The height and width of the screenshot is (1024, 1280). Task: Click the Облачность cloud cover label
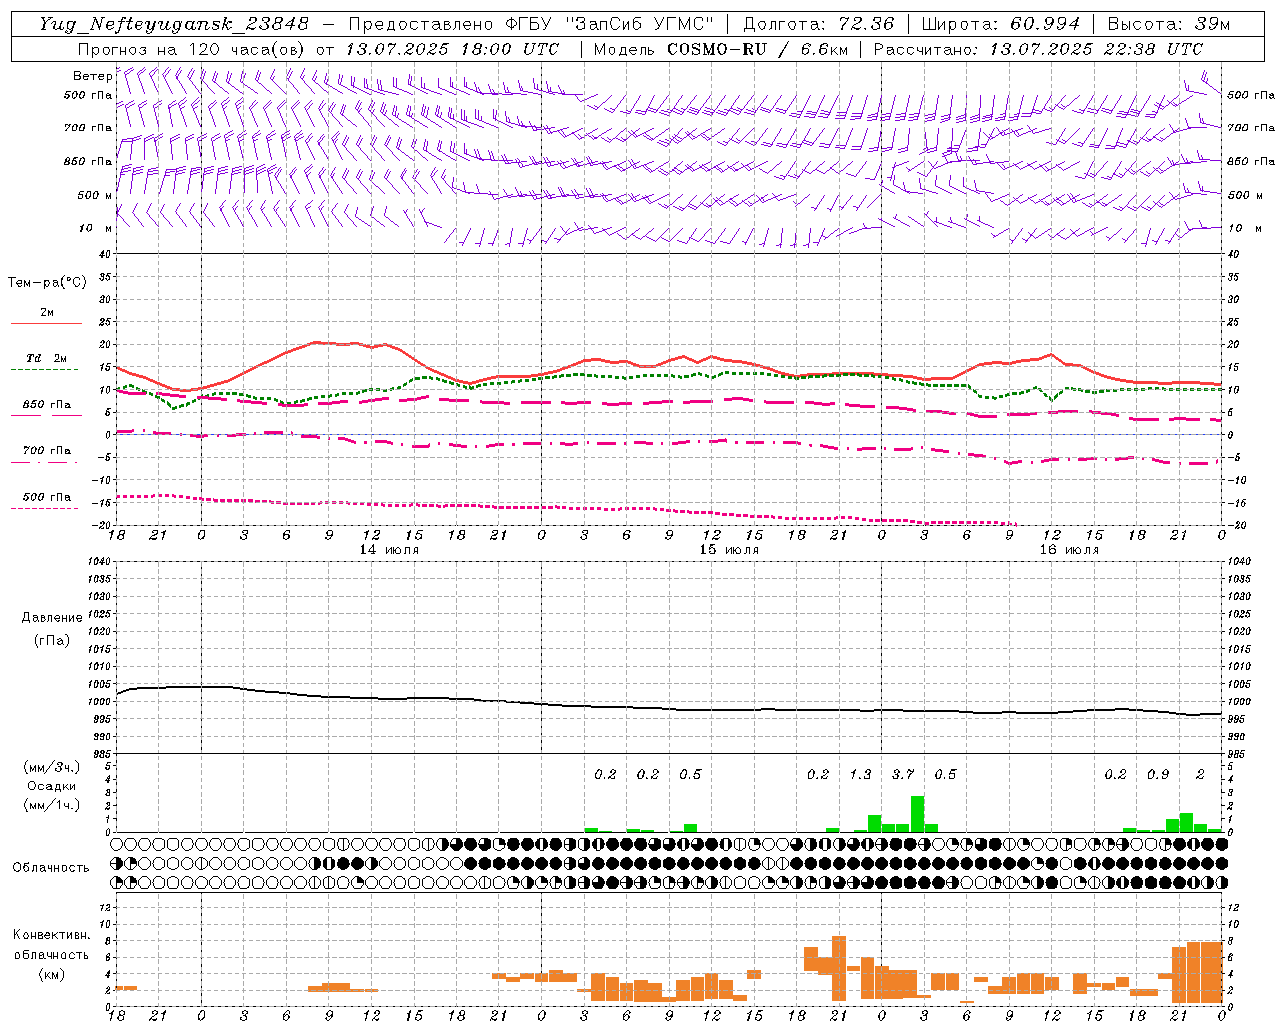pos(51,868)
